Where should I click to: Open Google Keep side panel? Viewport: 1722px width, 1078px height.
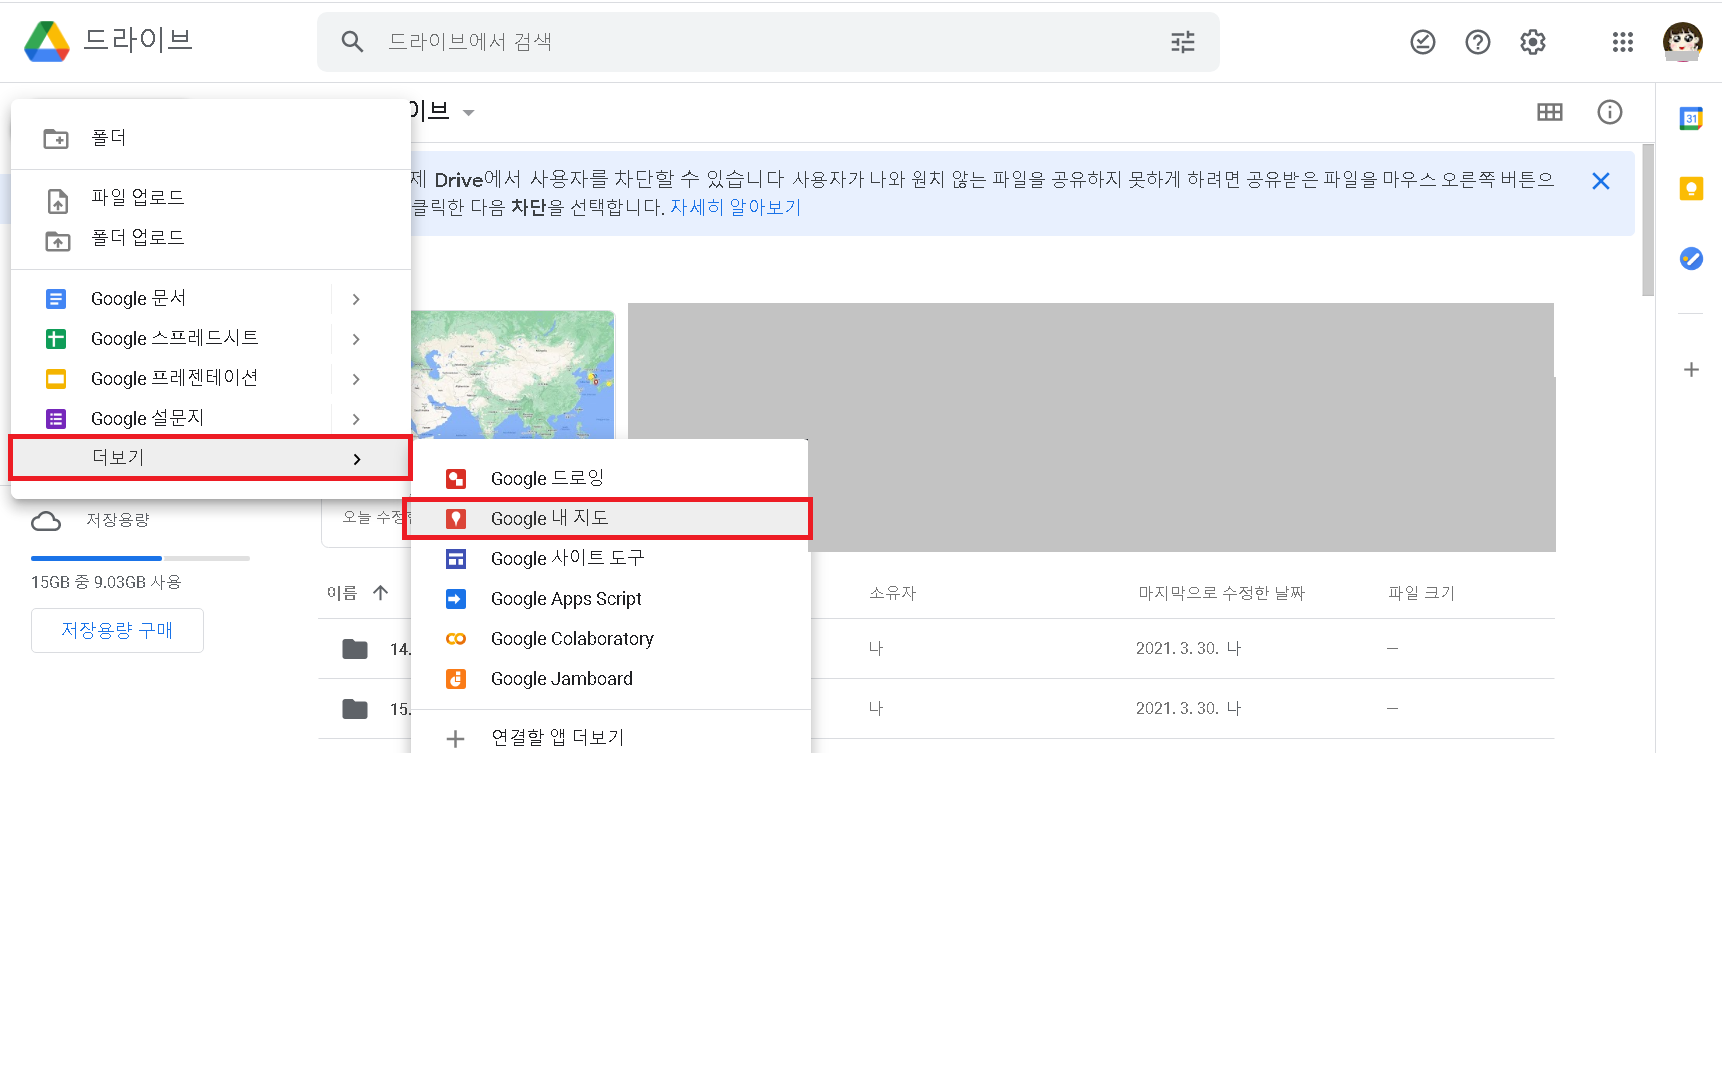(1691, 188)
